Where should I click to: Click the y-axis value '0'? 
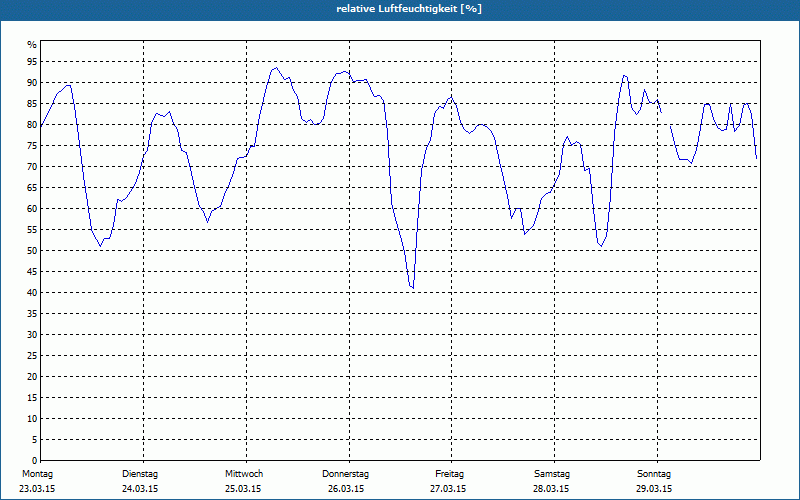pyautogui.click(x=35, y=461)
